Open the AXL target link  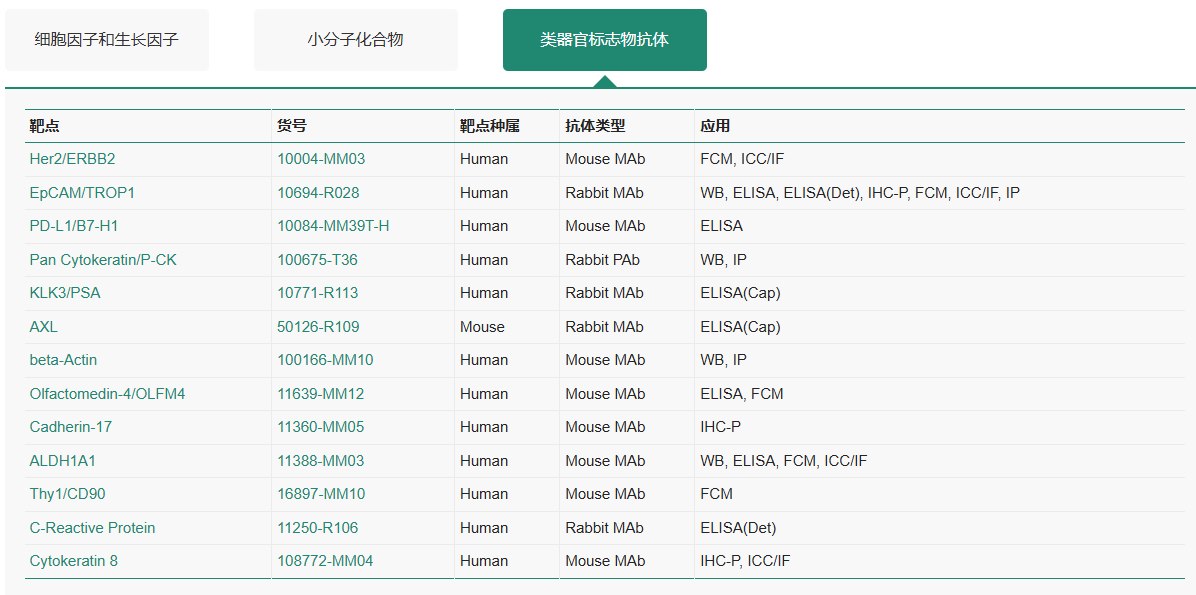tap(43, 327)
